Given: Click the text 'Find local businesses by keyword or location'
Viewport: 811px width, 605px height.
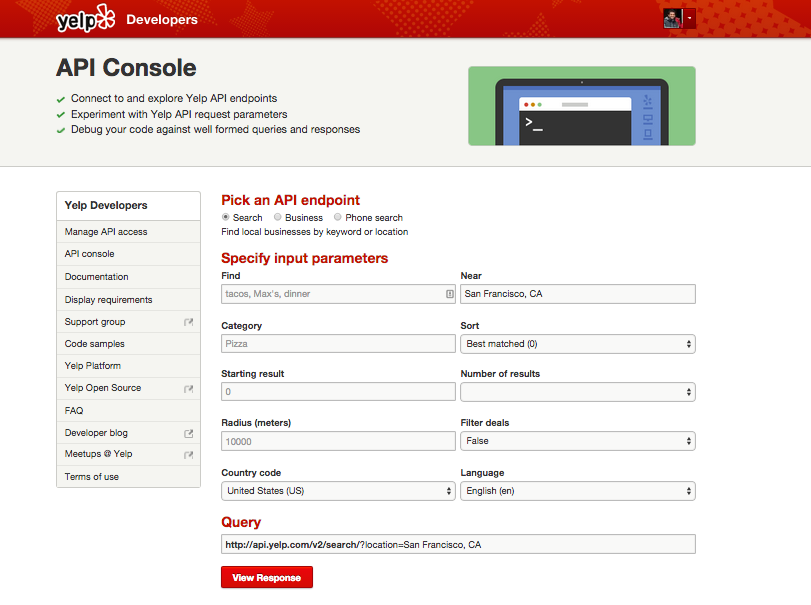Looking at the screenshot, I should [314, 232].
